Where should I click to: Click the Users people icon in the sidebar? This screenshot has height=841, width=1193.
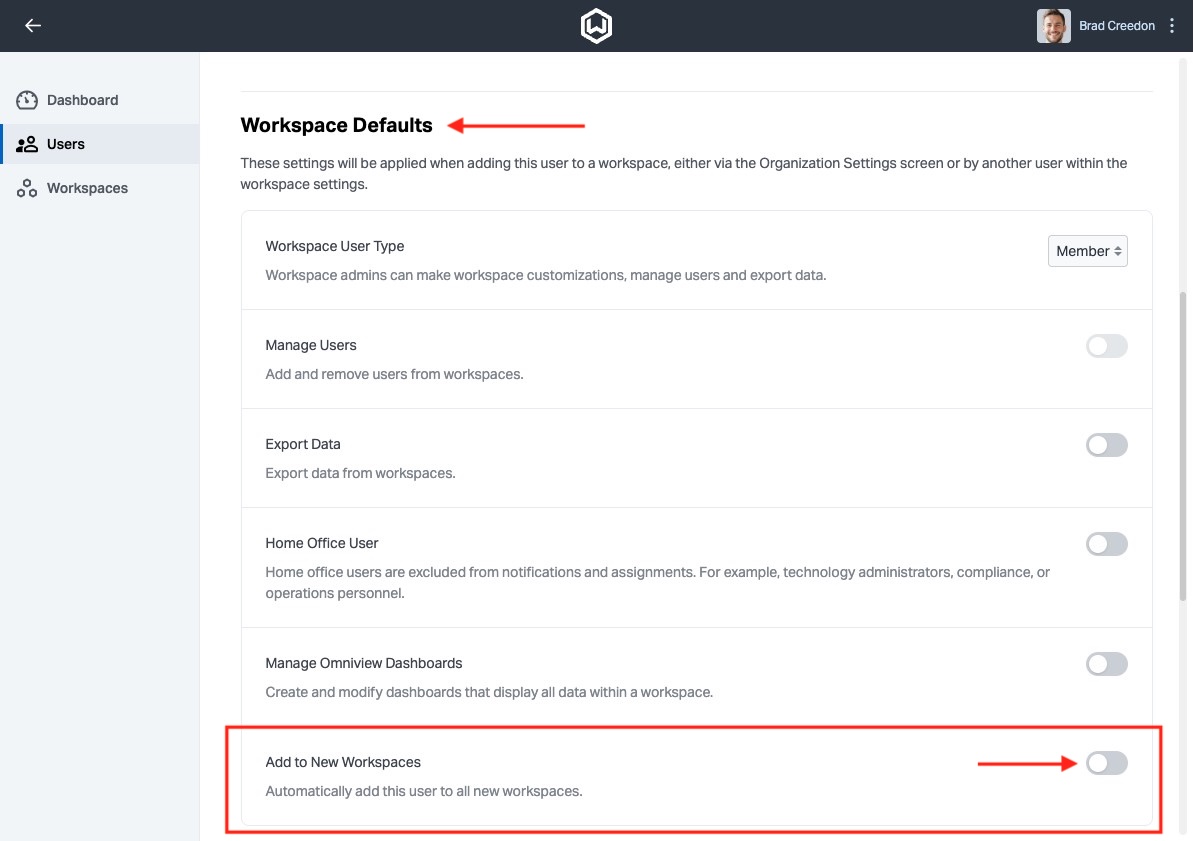coord(27,144)
